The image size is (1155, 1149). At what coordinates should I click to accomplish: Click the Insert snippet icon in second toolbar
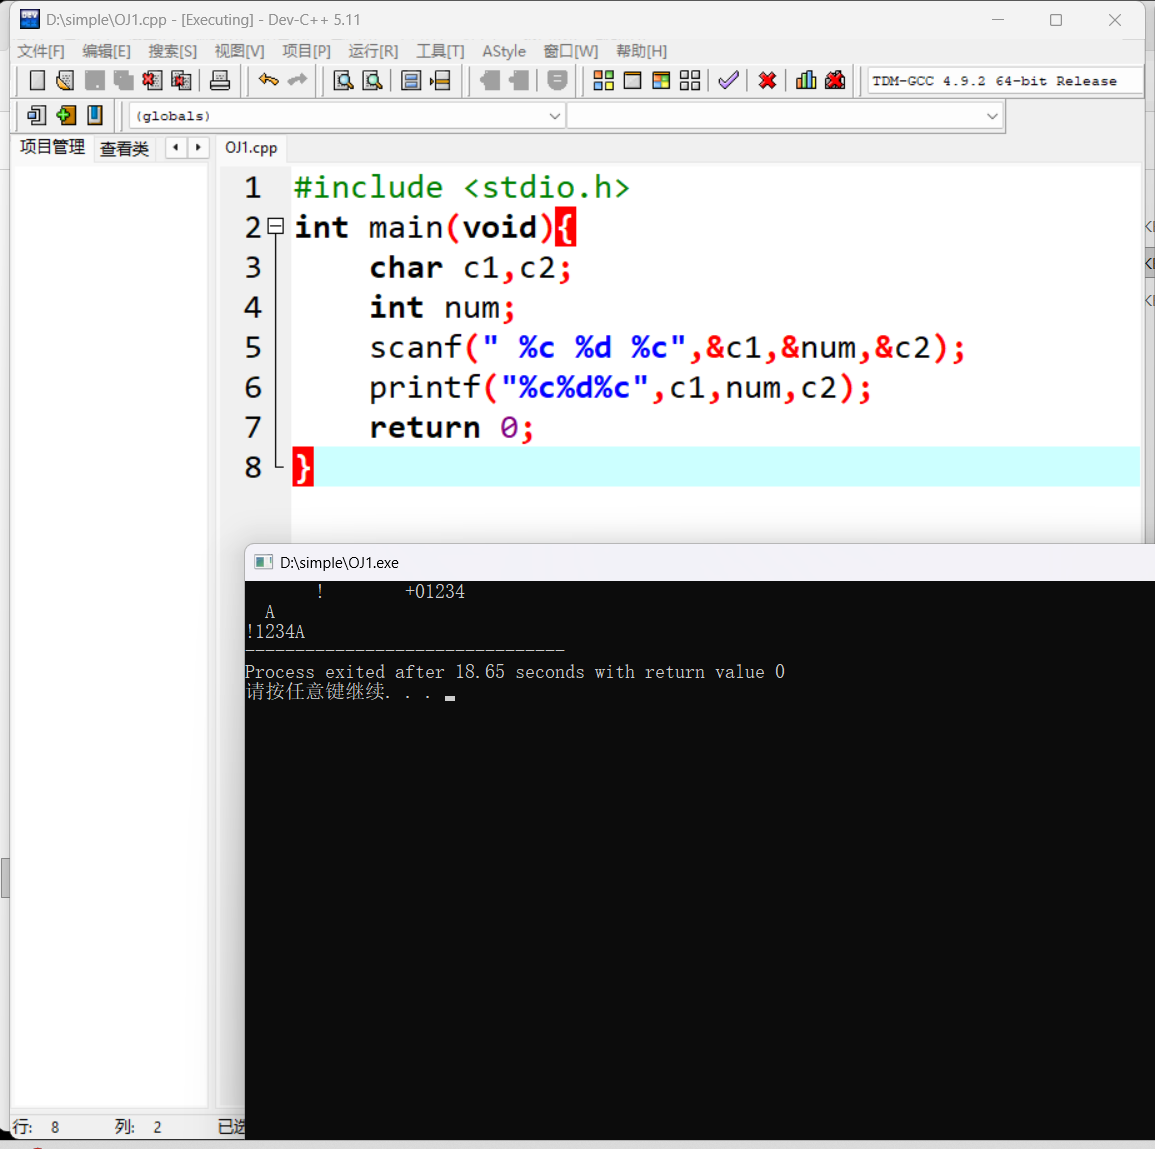pos(36,116)
